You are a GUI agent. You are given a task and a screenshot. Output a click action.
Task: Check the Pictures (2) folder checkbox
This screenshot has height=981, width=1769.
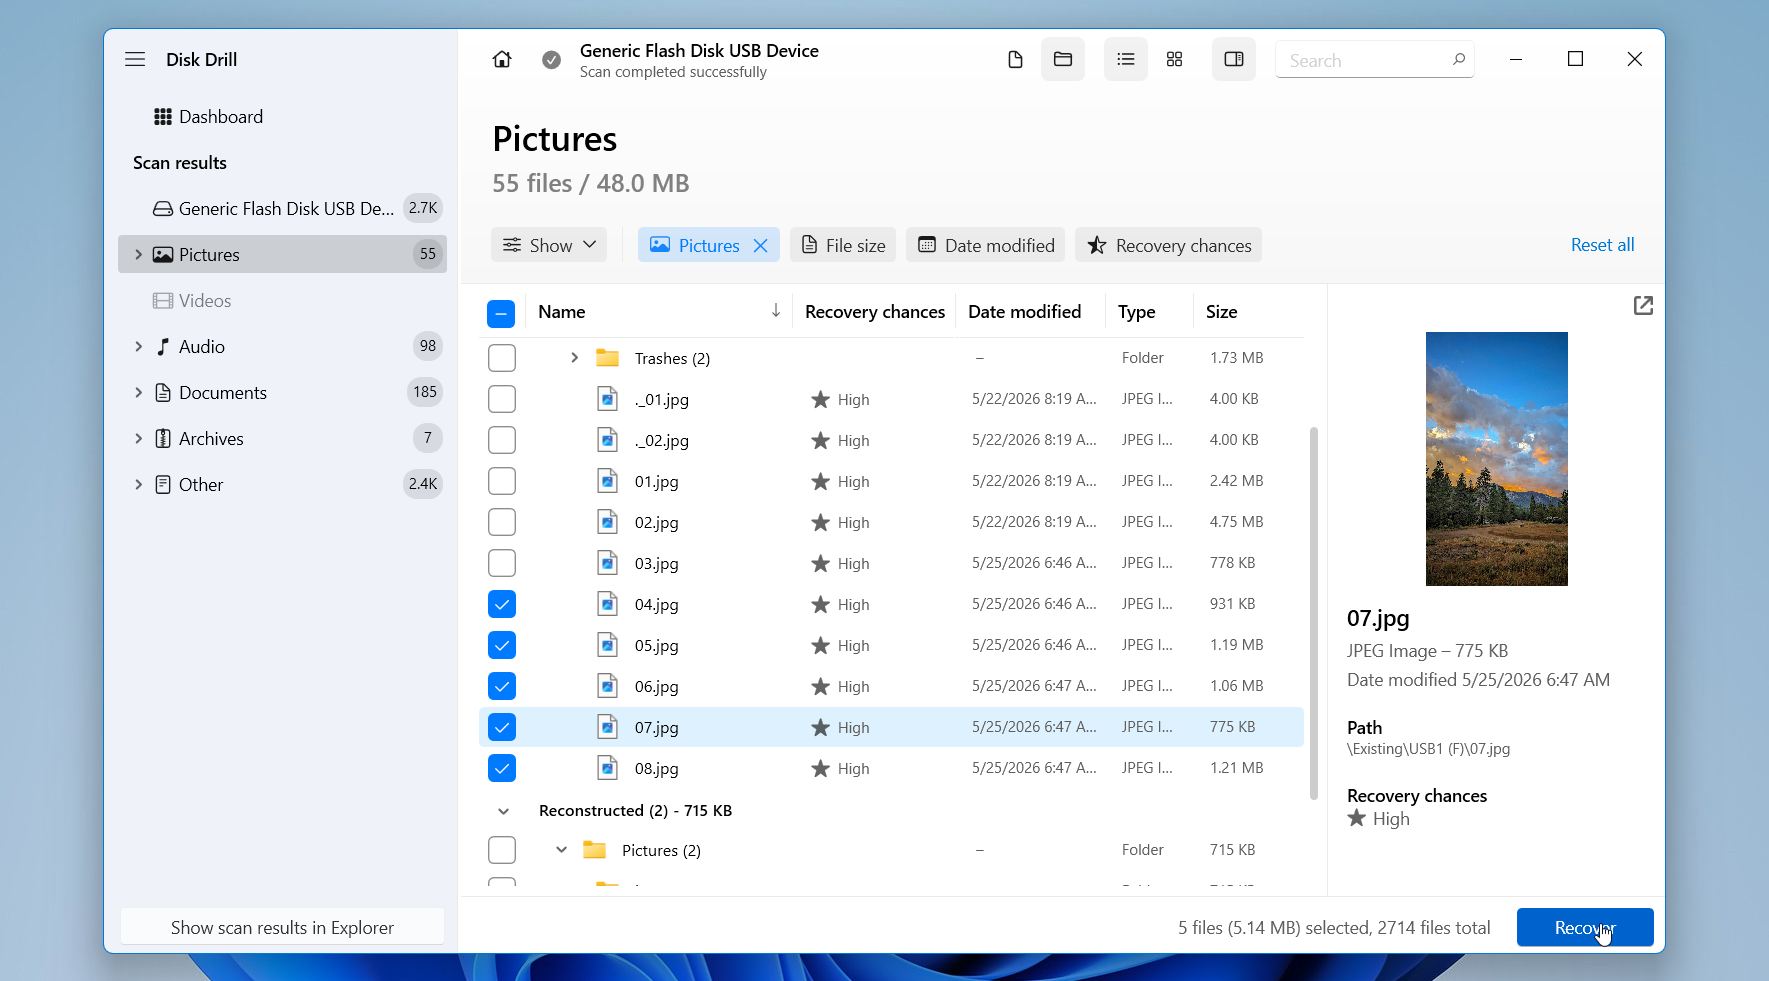(x=502, y=850)
